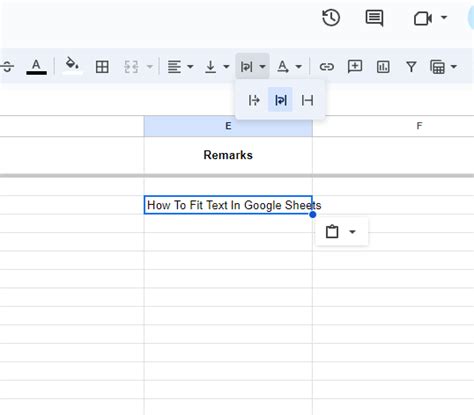Insert a comment with the plus icon
This screenshot has width=474, height=415.
click(355, 67)
